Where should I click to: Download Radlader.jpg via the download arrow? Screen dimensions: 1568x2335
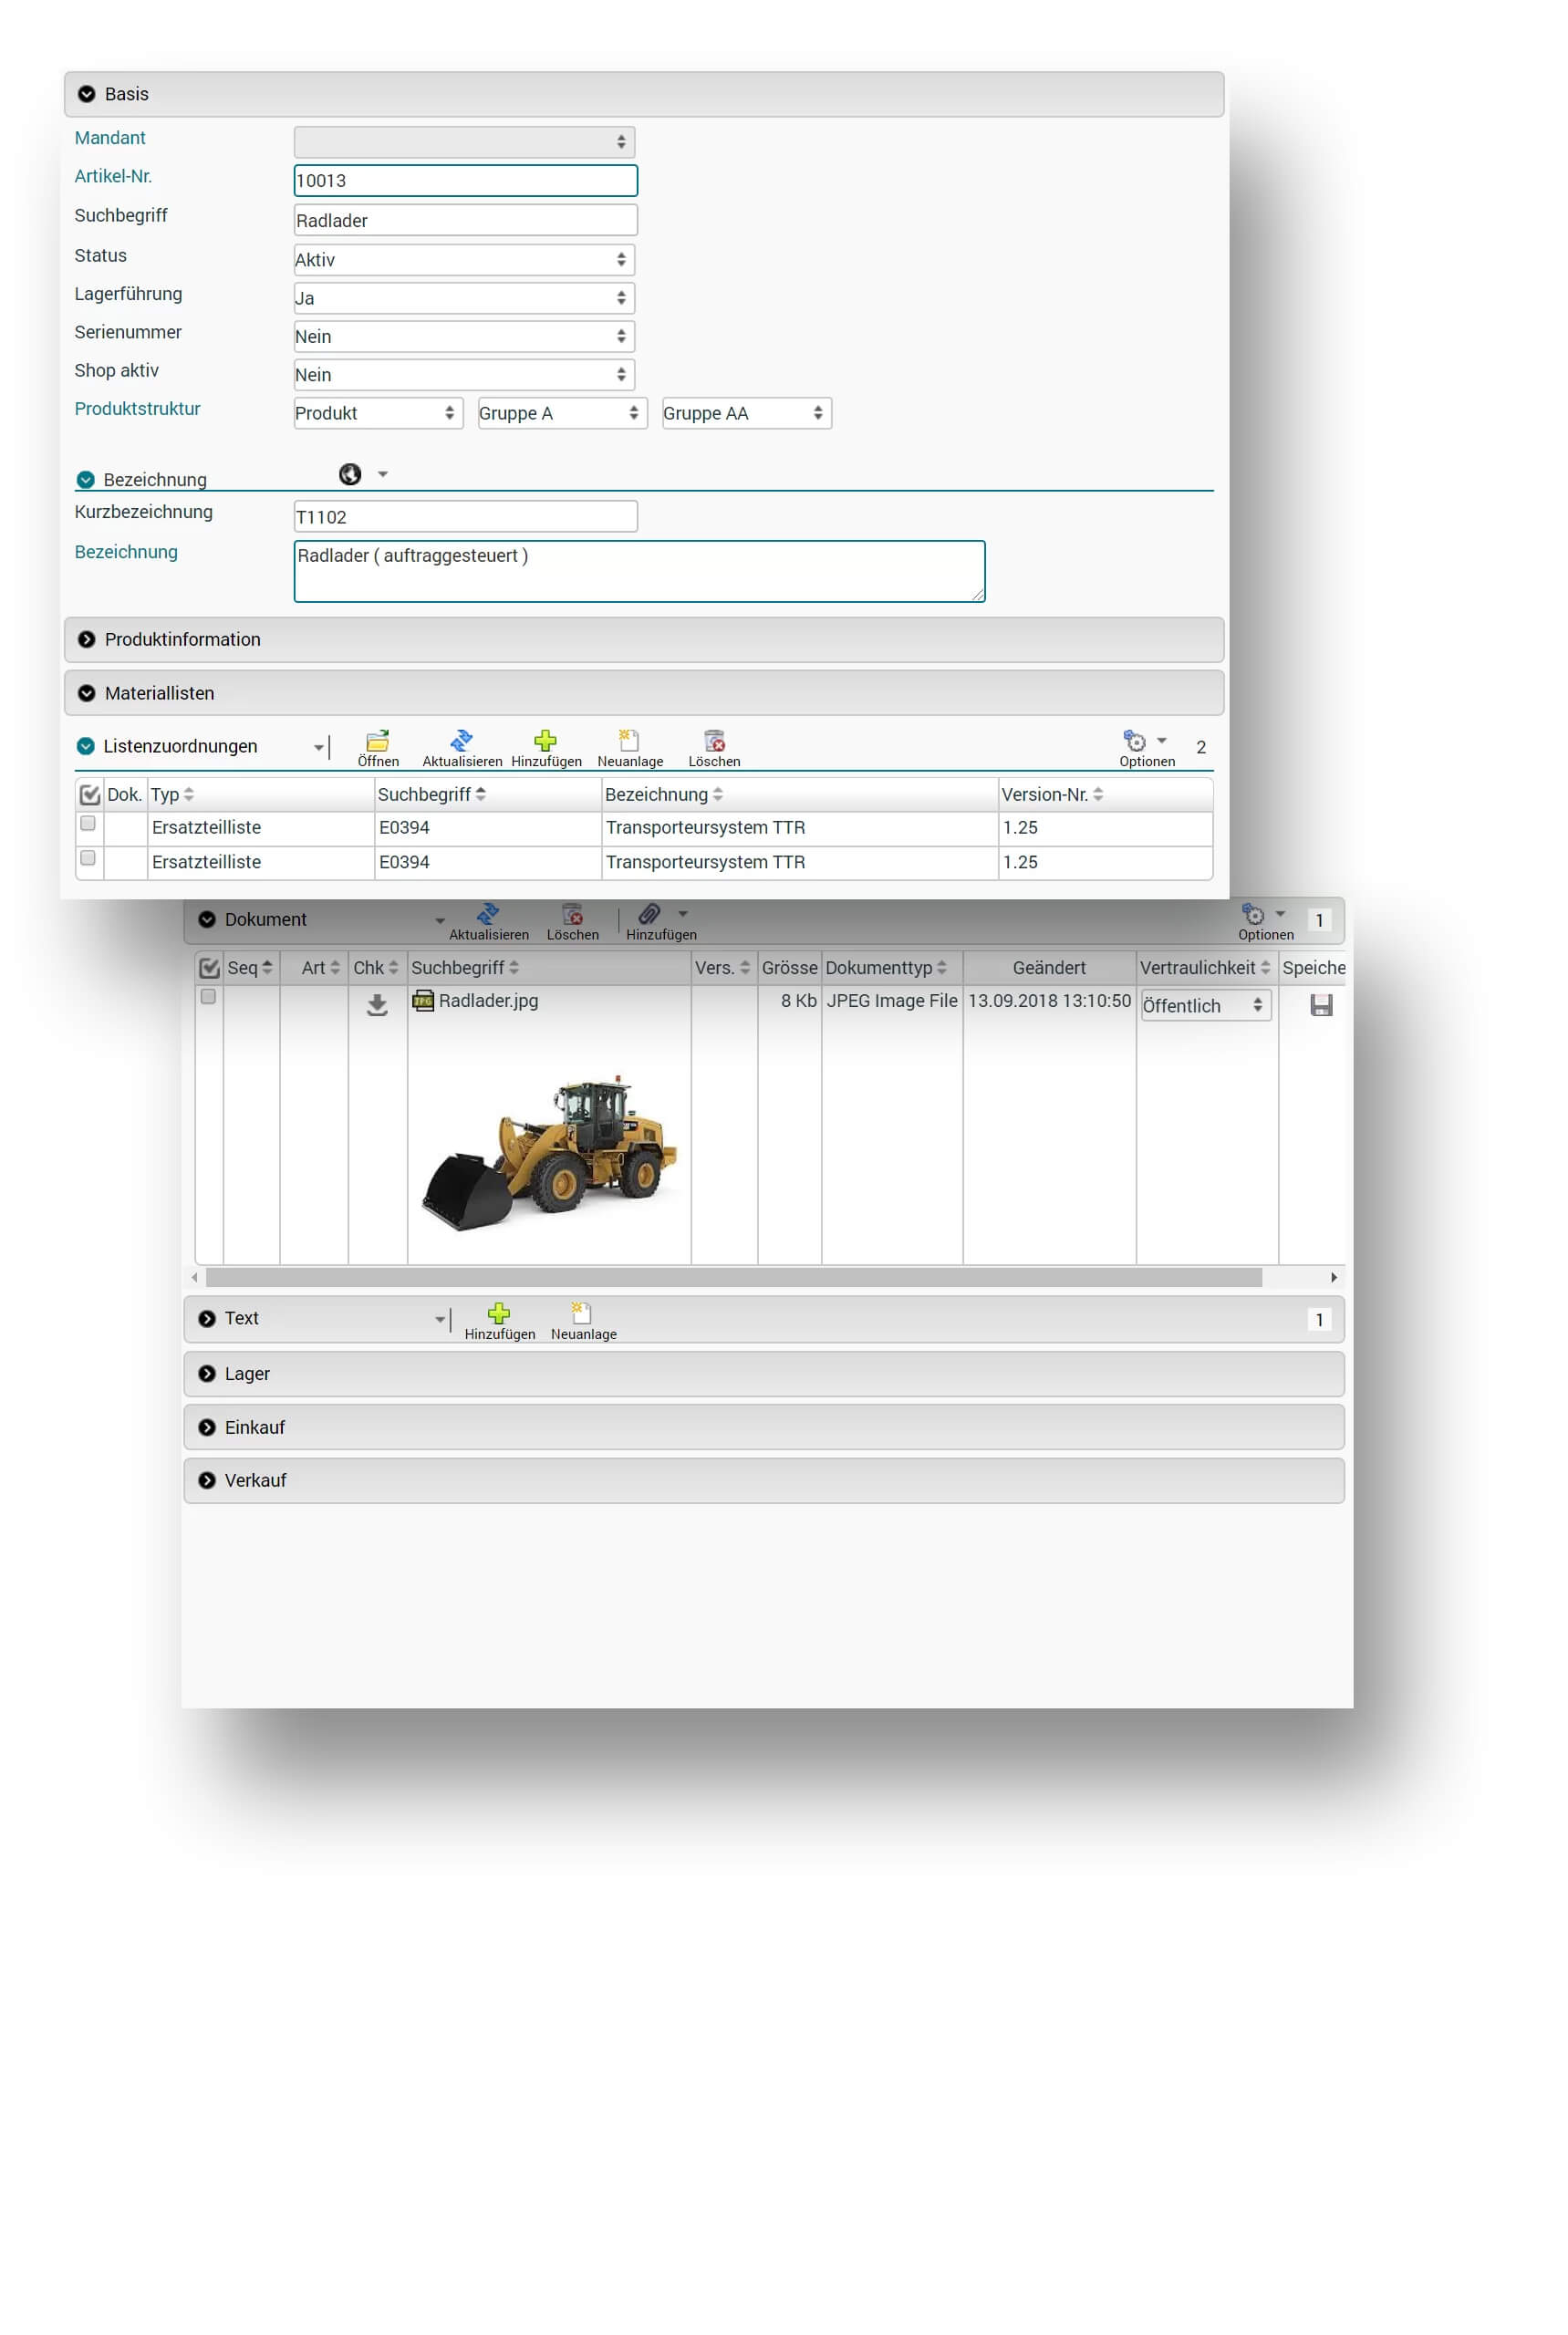pos(377,1004)
